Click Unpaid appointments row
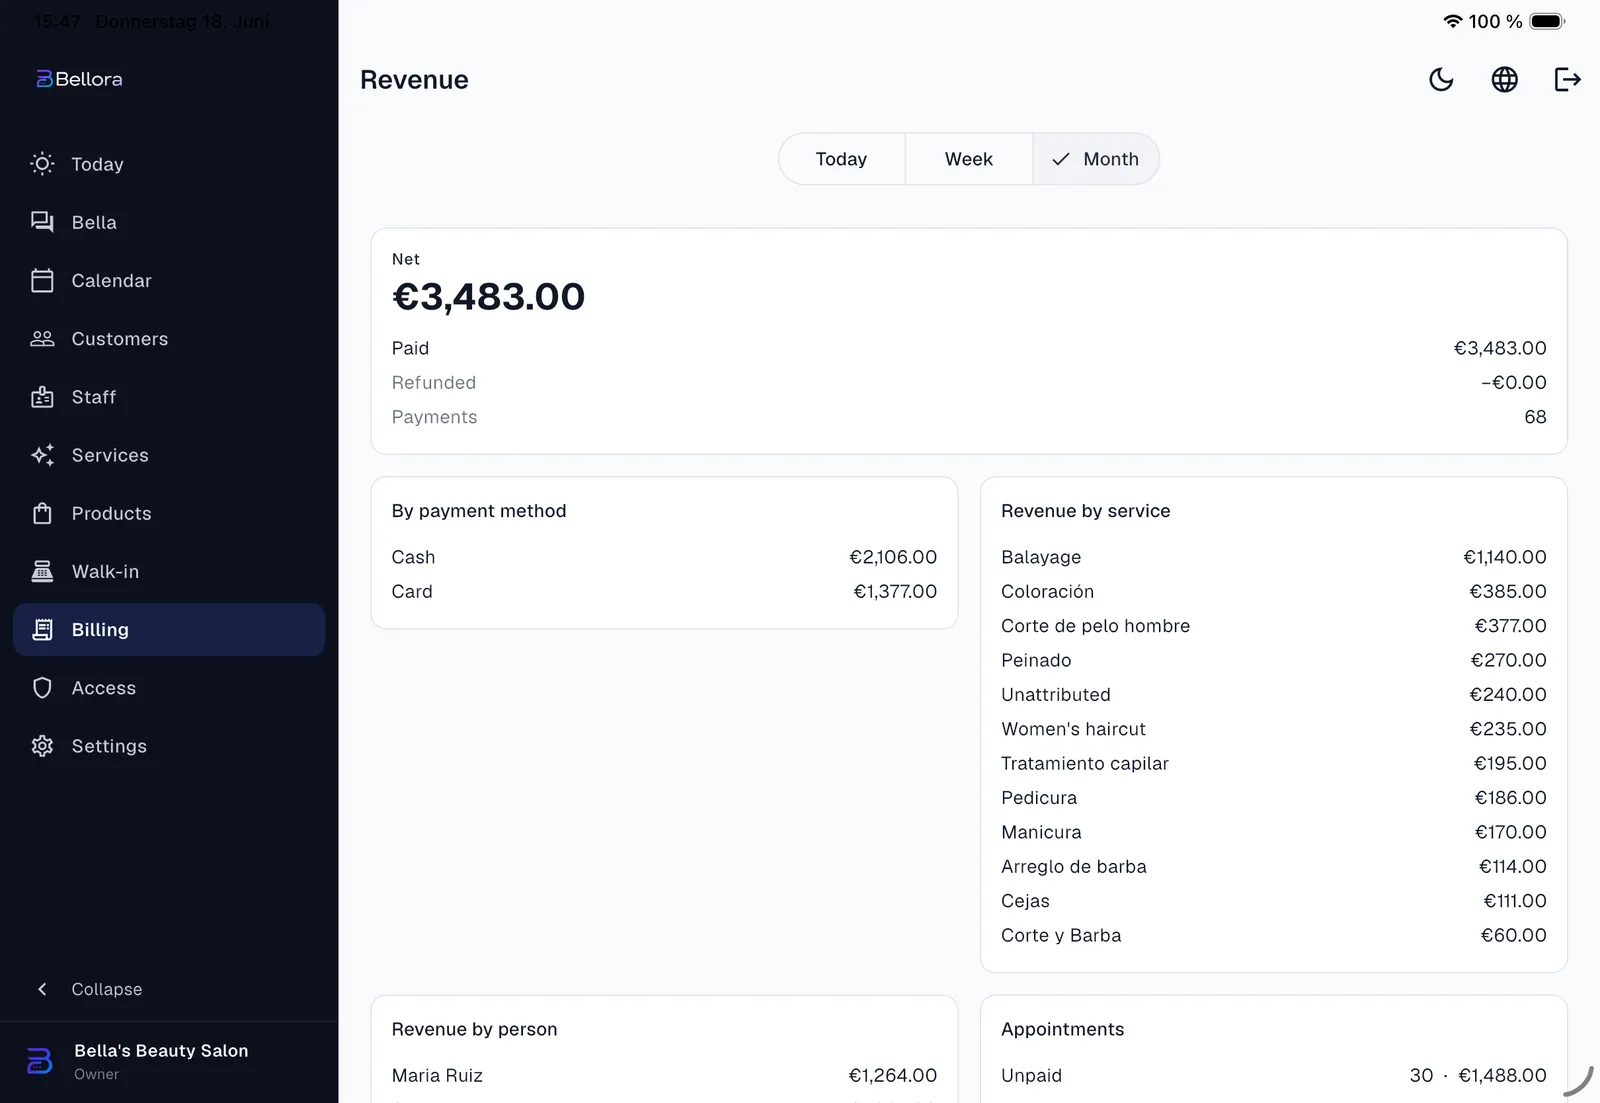 pos(1273,1075)
